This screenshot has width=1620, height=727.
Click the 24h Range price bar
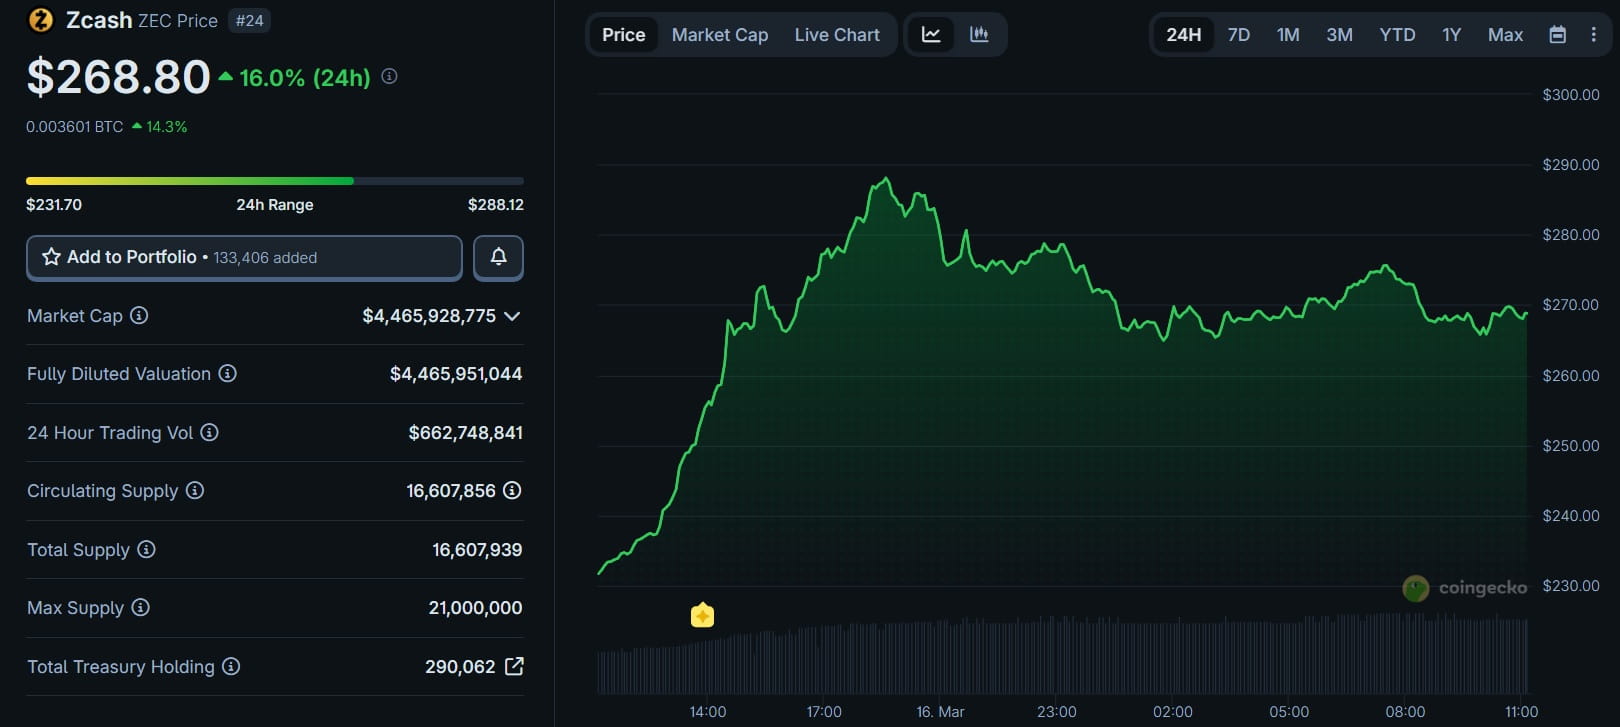(x=274, y=181)
